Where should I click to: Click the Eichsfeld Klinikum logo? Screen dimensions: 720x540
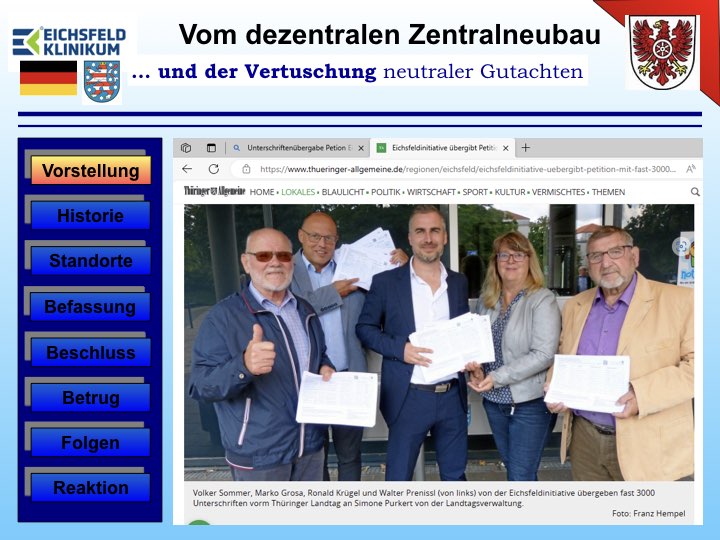point(68,40)
